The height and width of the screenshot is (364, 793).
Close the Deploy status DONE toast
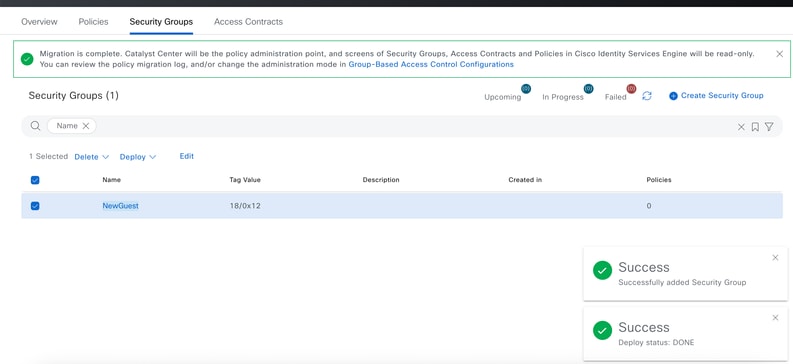coord(775,317)
